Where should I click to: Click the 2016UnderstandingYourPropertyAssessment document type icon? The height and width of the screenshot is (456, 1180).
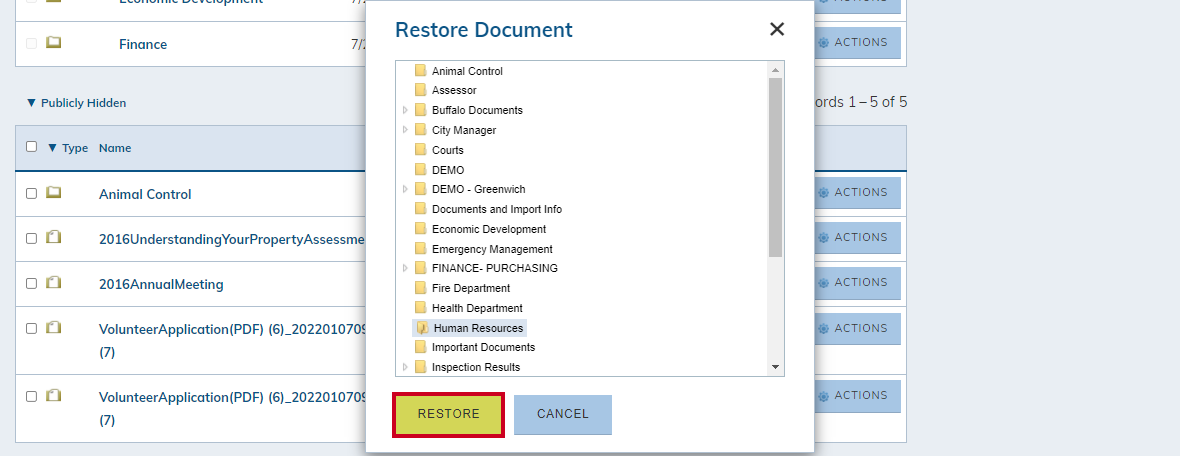(53, 238)
